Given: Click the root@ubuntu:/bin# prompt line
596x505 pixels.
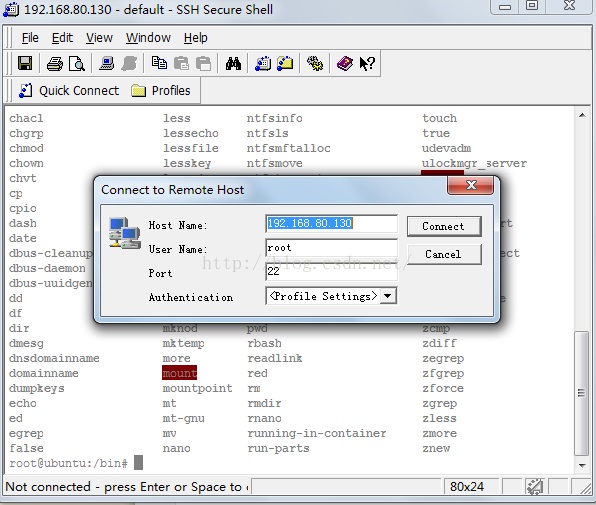Looking at the screenshot, I should (68, 464).
